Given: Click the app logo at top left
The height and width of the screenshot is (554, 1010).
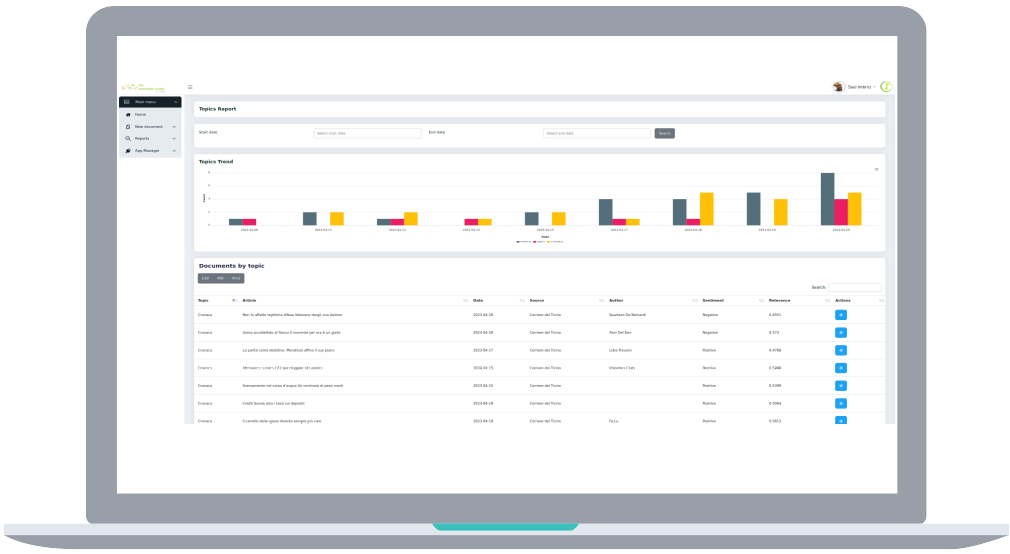Looking at the screenshot, I should [143, 87].
